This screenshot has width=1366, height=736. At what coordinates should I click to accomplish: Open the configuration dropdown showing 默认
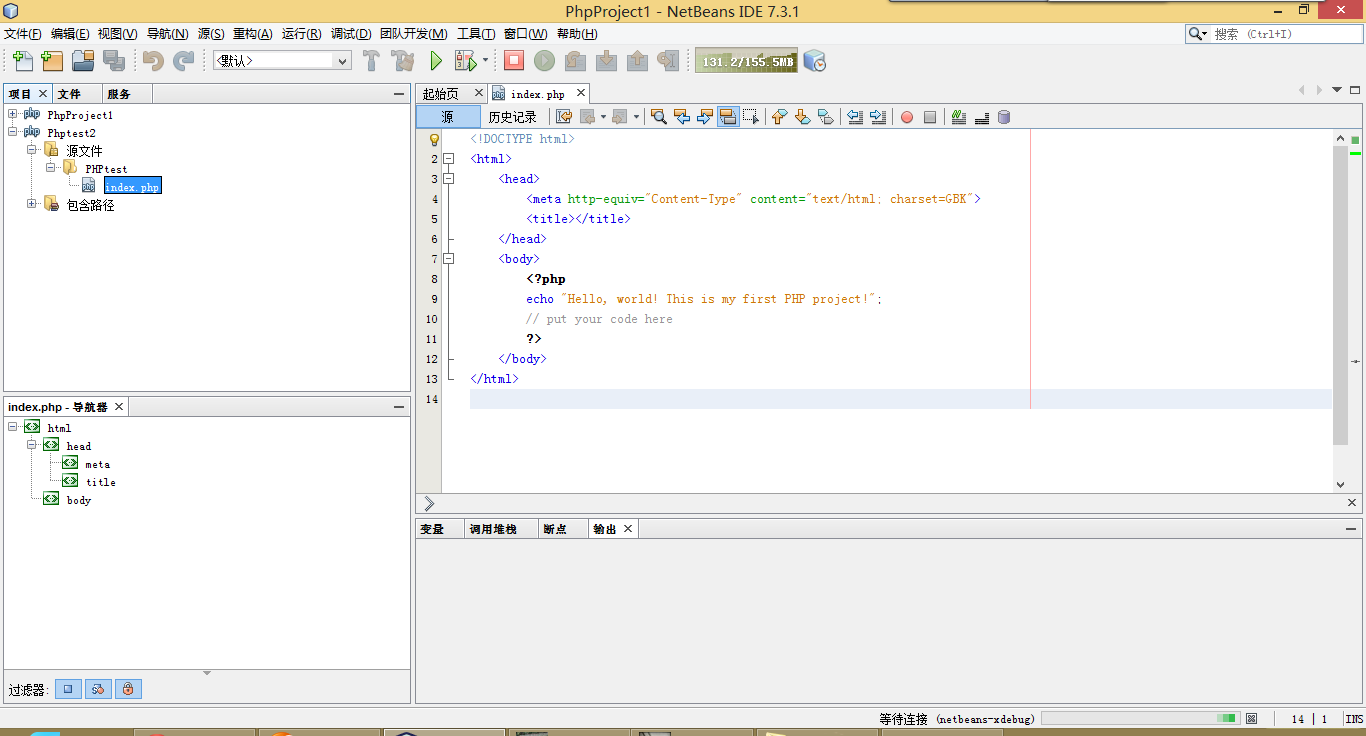pos(282,61)
